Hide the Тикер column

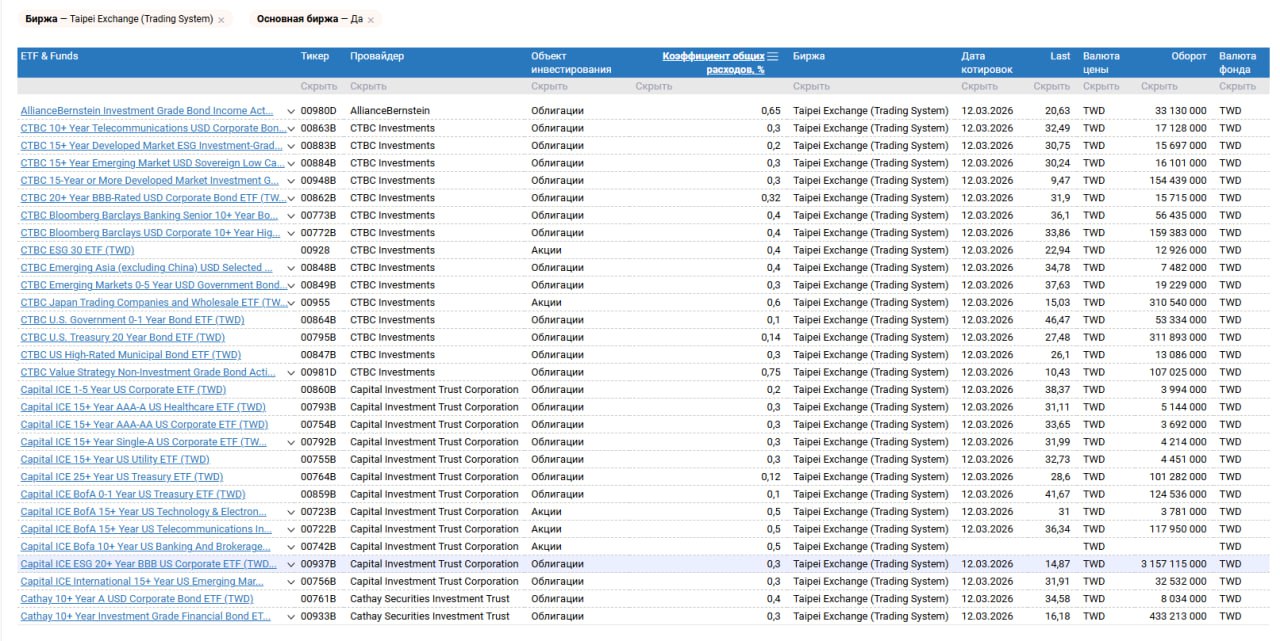318,87
